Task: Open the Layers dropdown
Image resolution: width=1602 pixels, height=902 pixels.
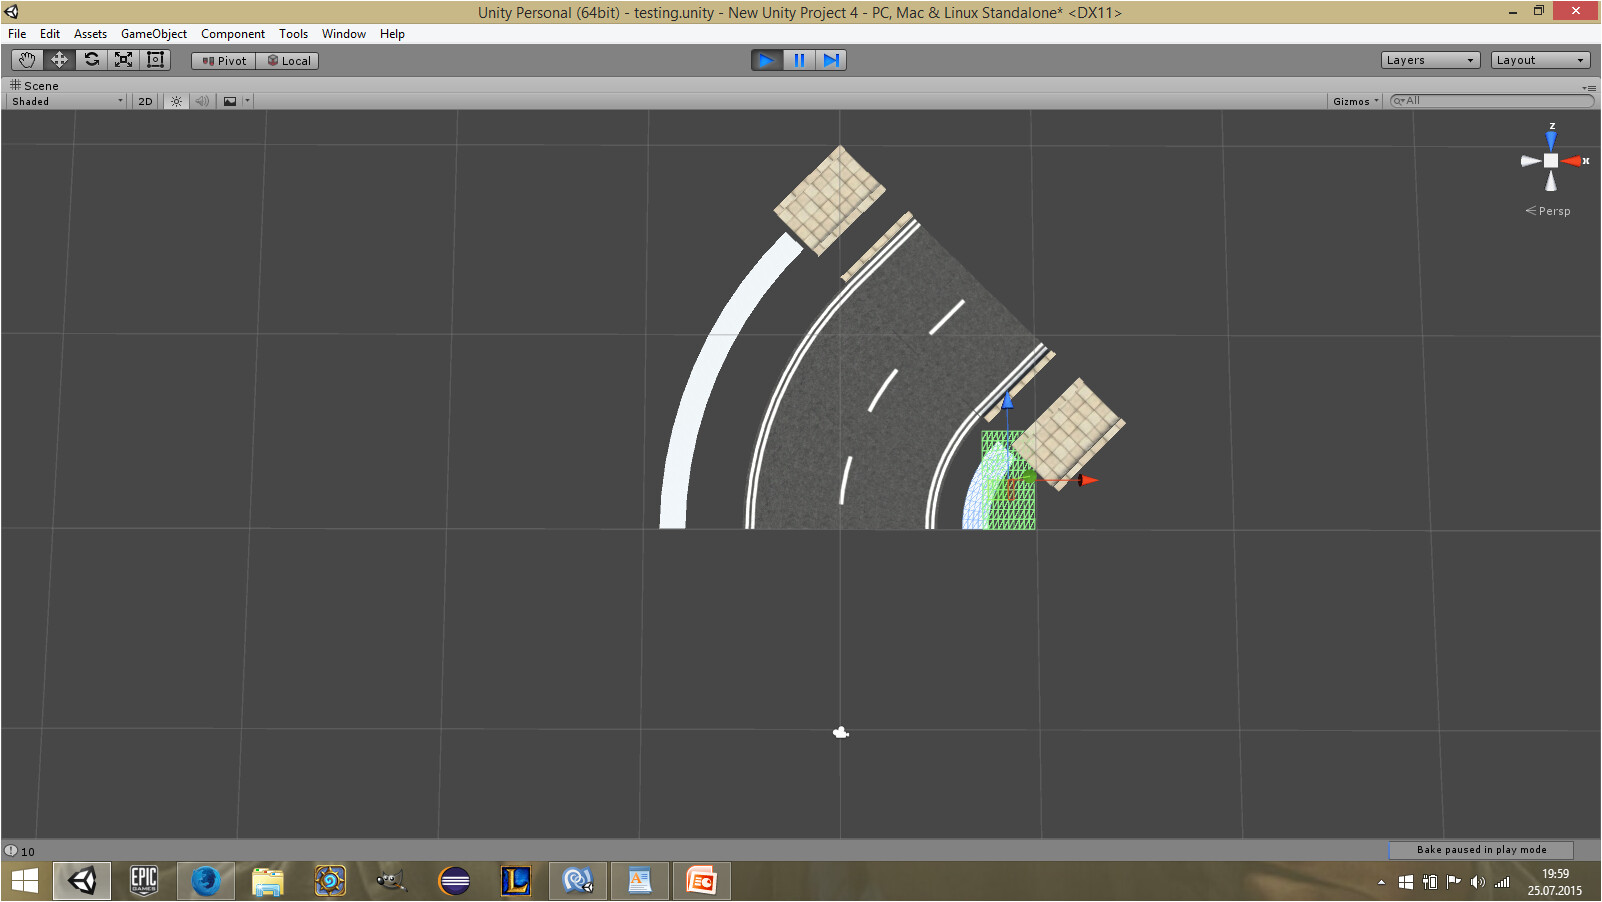Action: (1429, 59)
